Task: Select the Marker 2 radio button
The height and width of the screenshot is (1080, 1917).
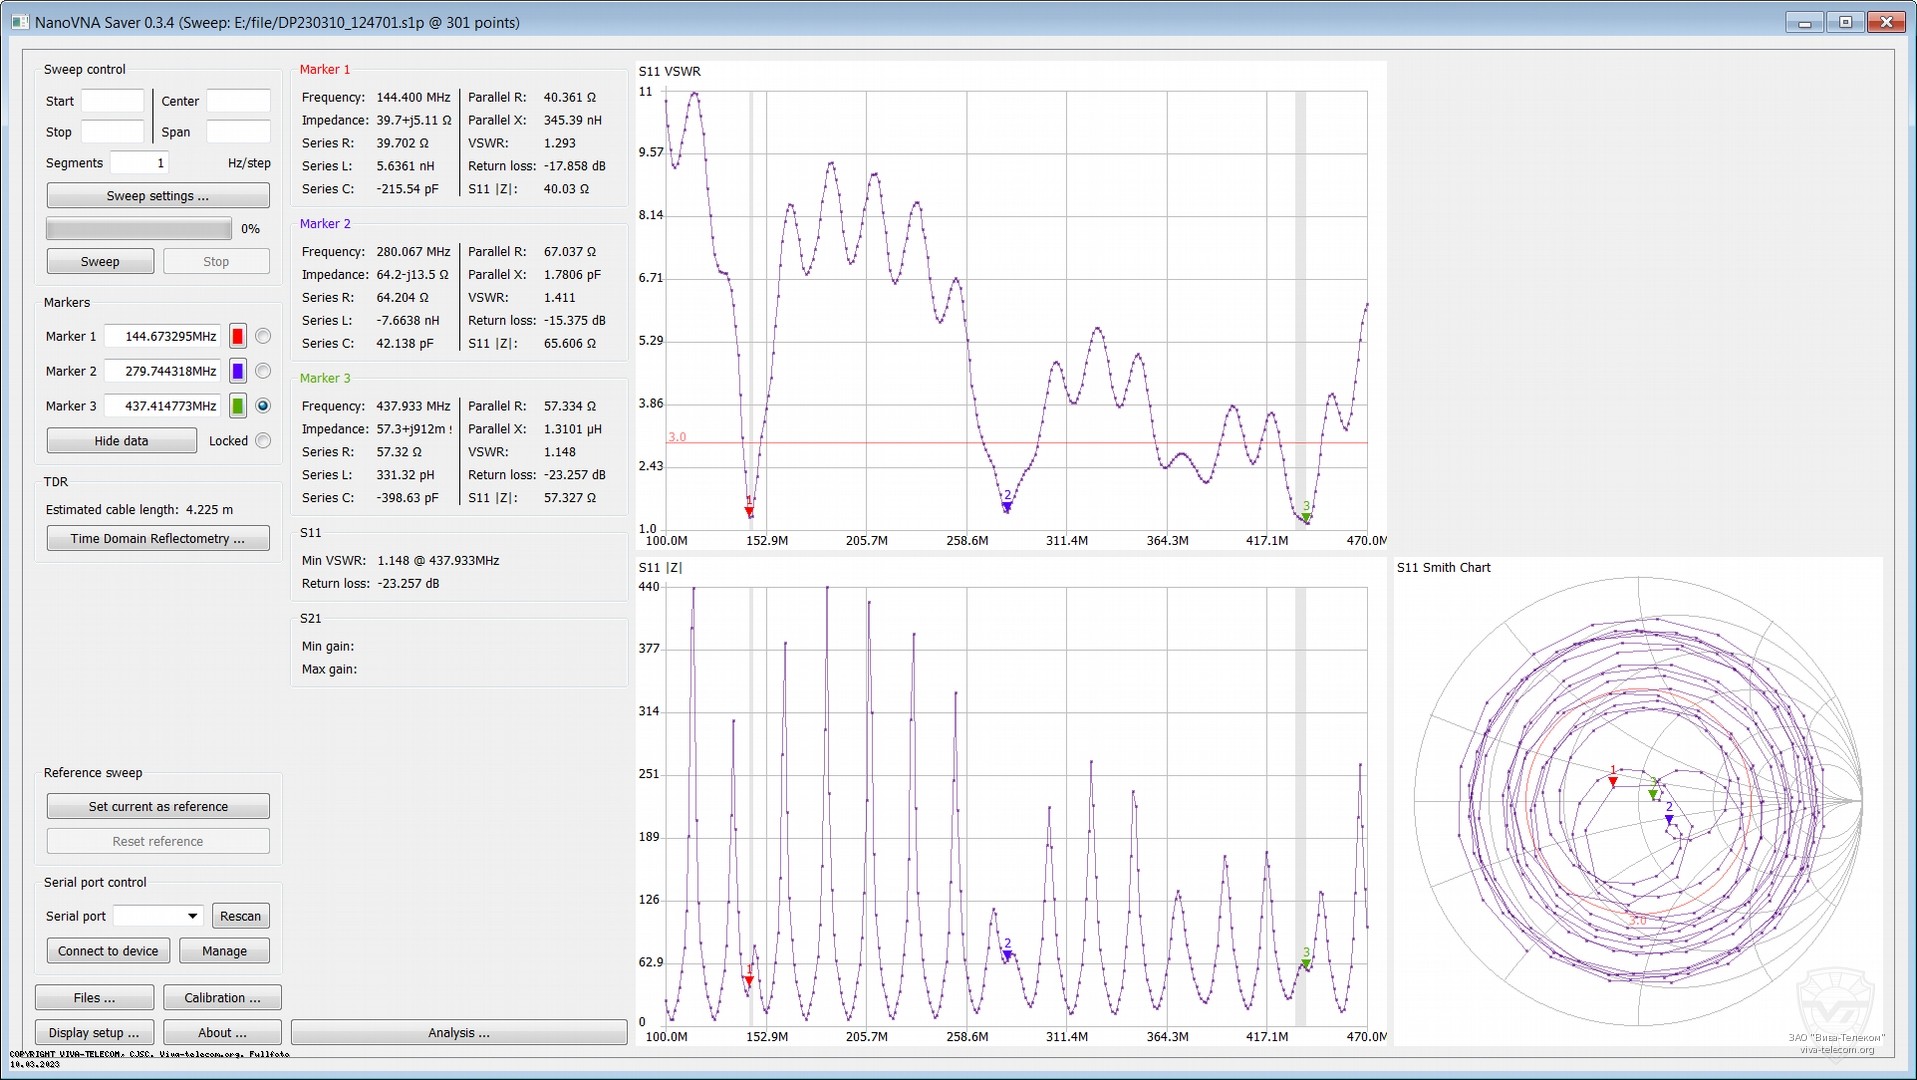Action: coord(263,371)
